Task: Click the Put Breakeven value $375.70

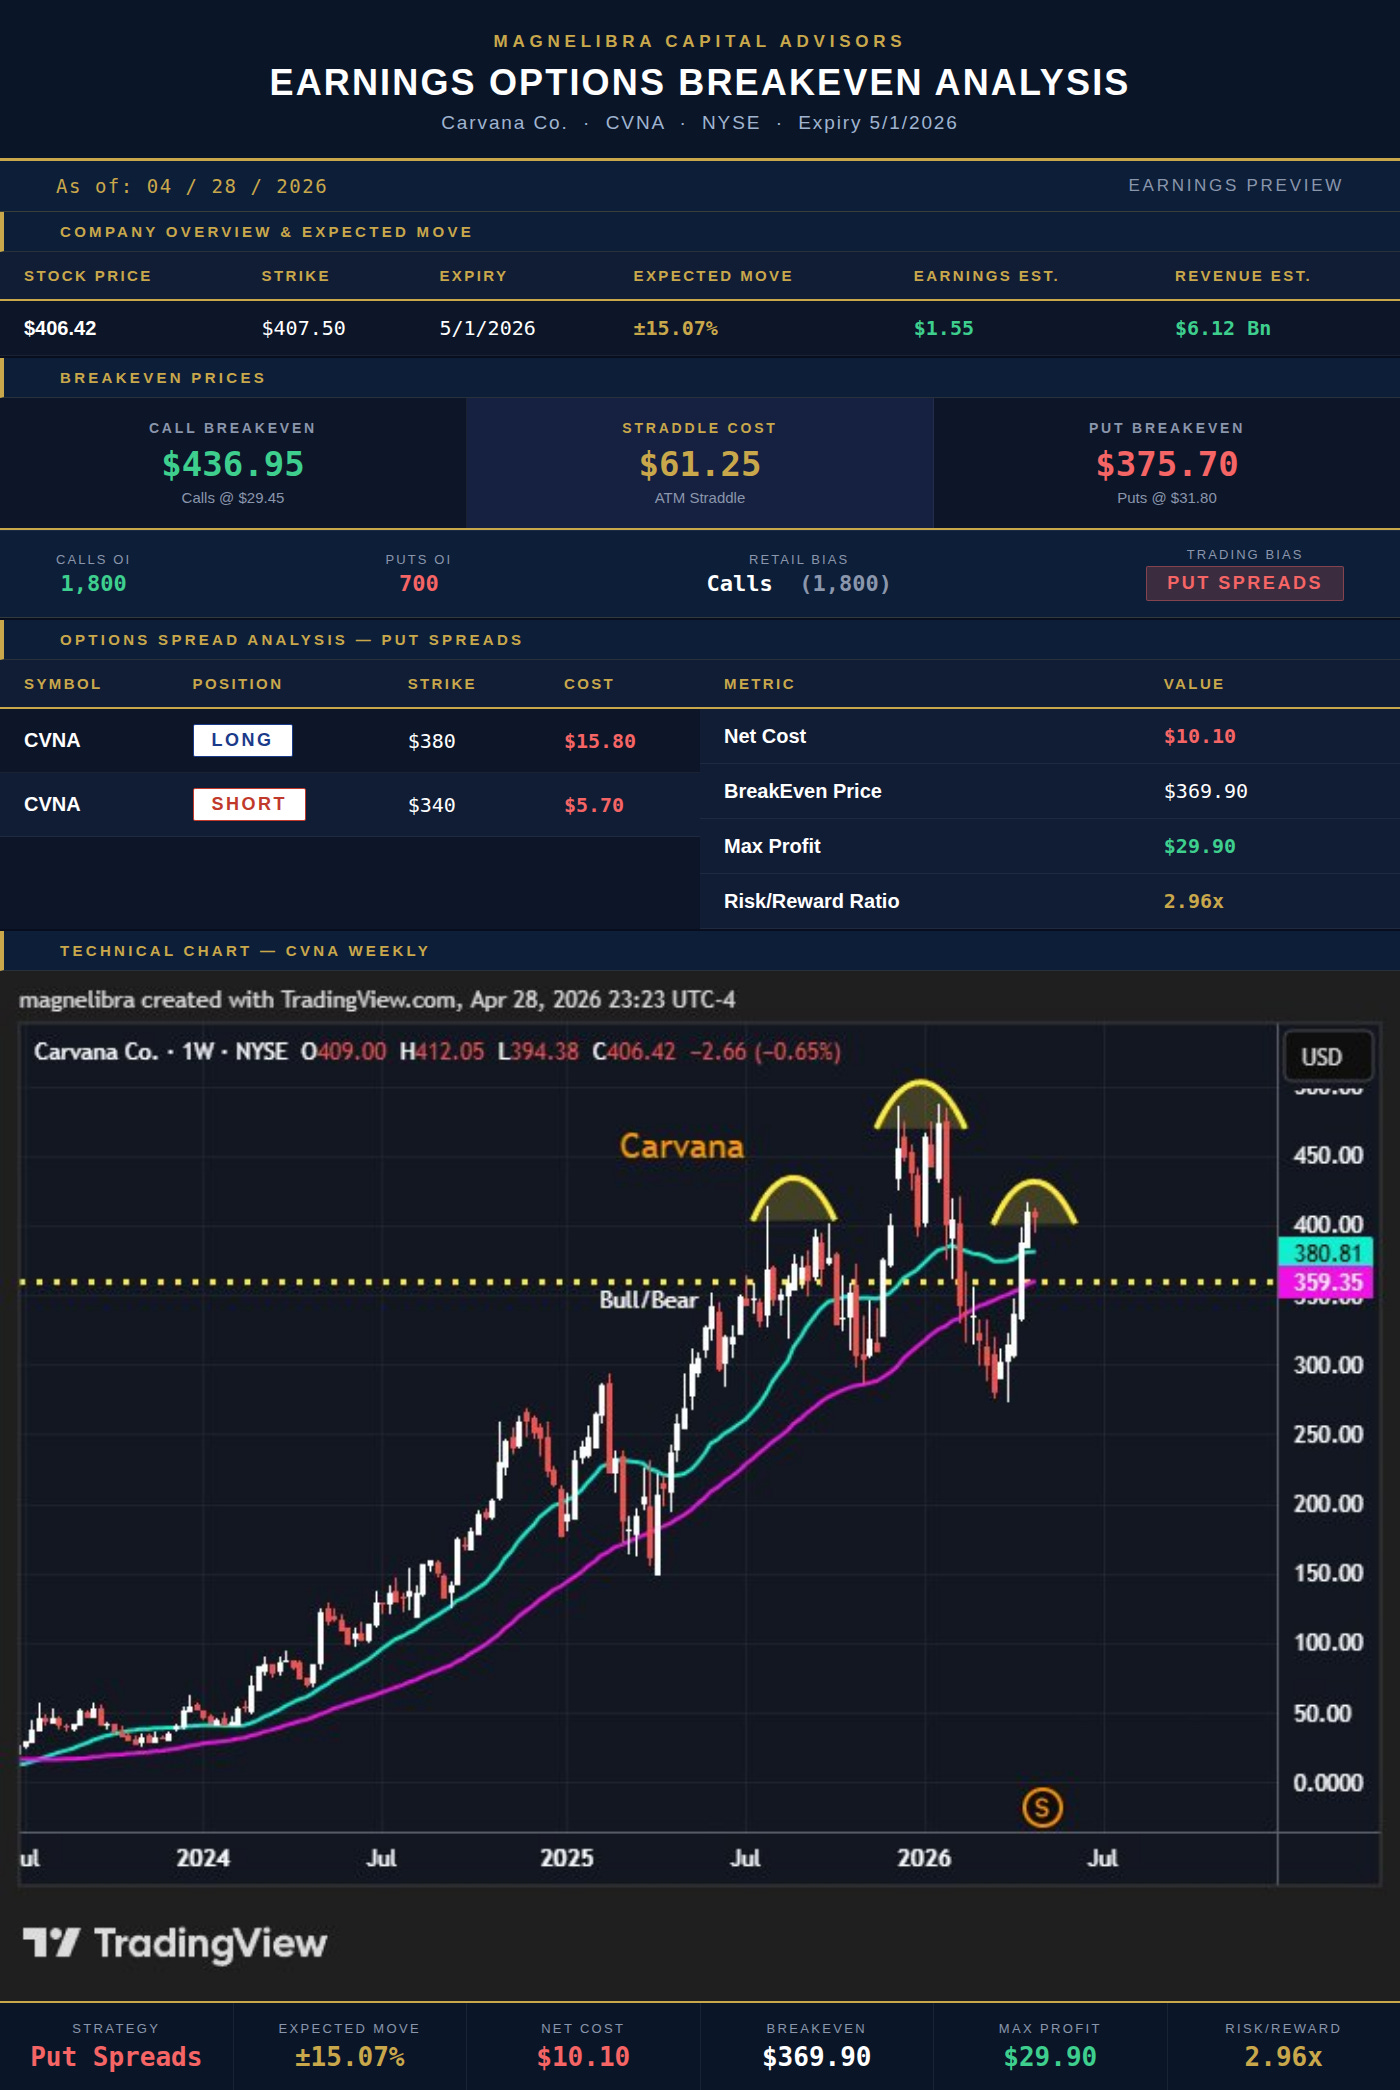Action: click(1167, 464)
